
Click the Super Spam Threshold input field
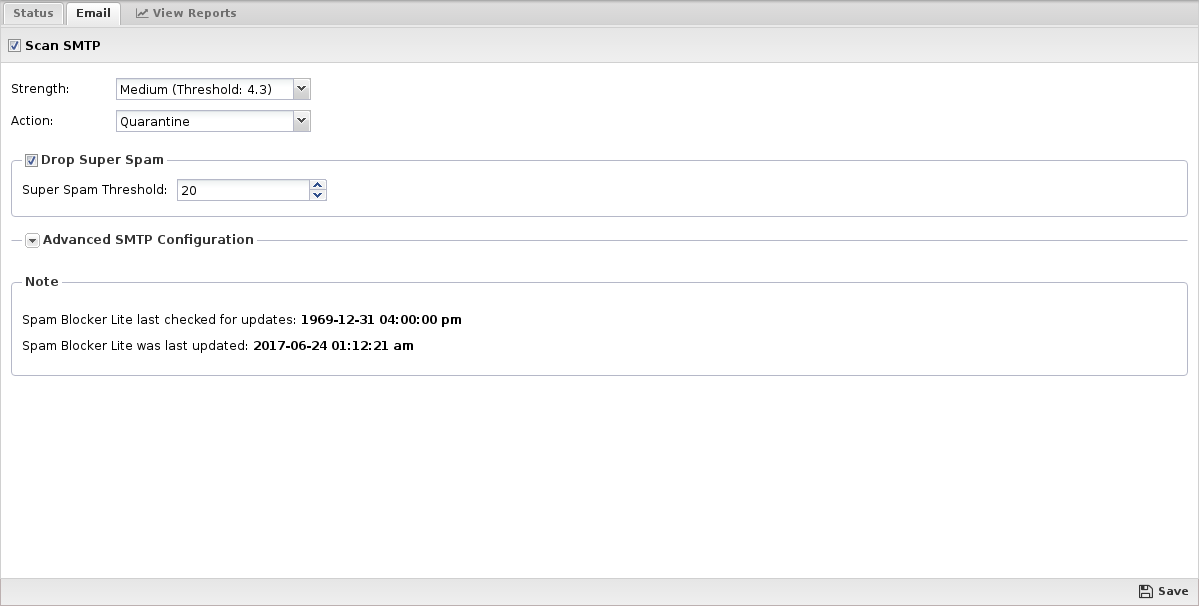pyautogui.click(x=243, y=190)
